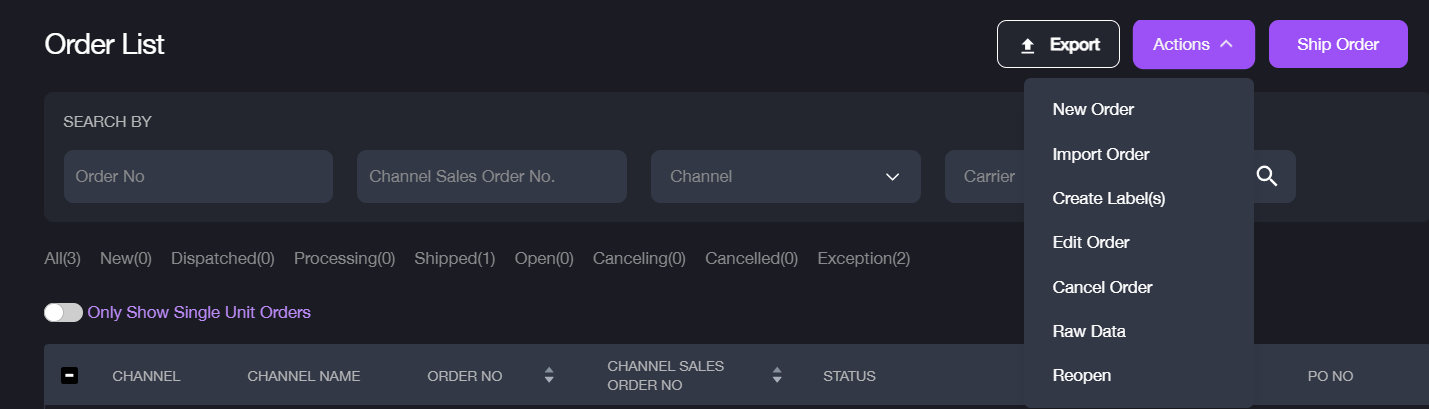The width and height of the screenshot is (1429, 409).
Task: Show the Exception(2) orders tab
Action: click(x=864, y=259)
